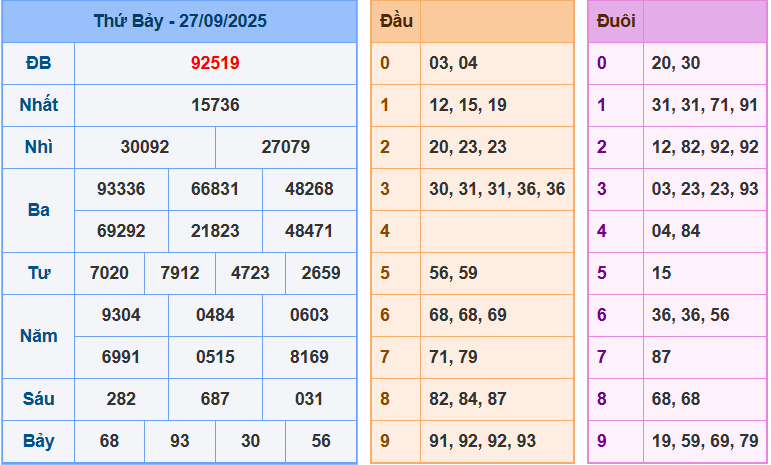Click the Thứ Bảy - 27/09/2025 header

pyautogui.click(x=180, y=21)
